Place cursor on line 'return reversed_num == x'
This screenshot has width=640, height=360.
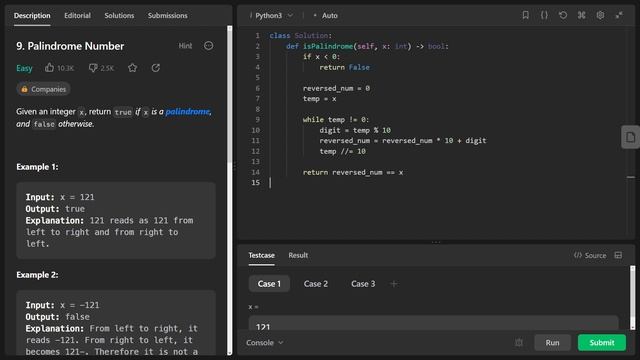(353, 172)
